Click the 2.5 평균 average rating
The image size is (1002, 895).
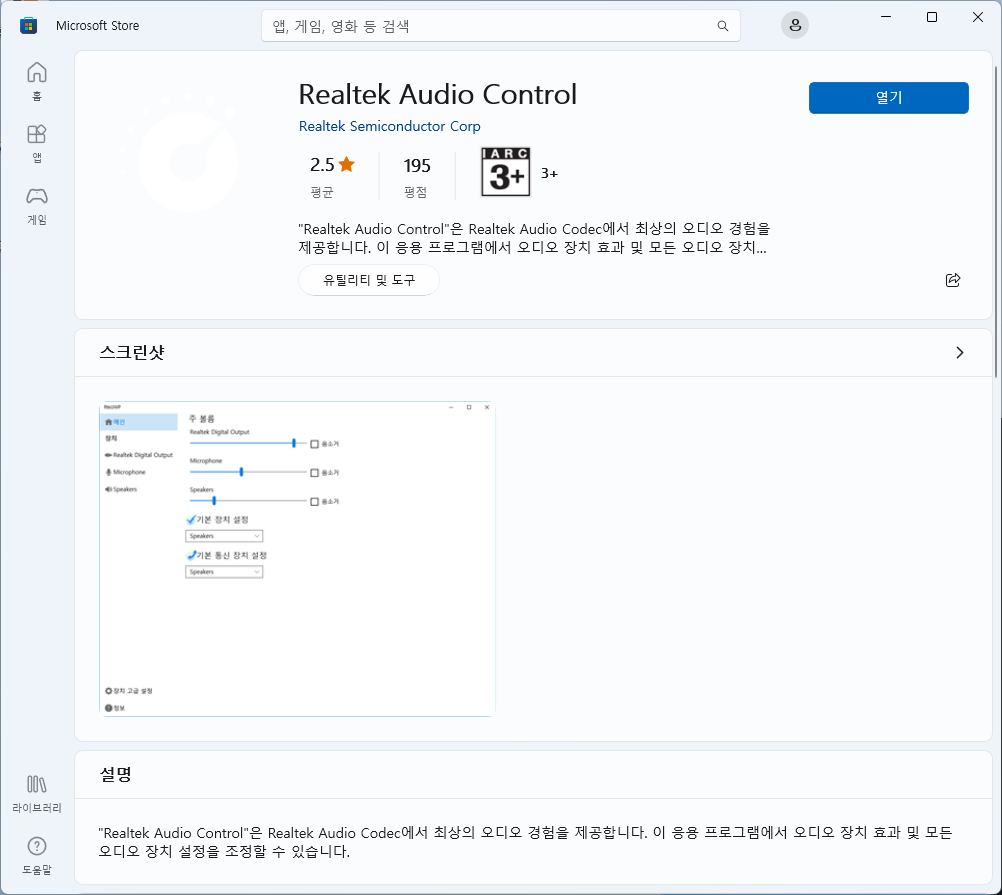(332, 177)
